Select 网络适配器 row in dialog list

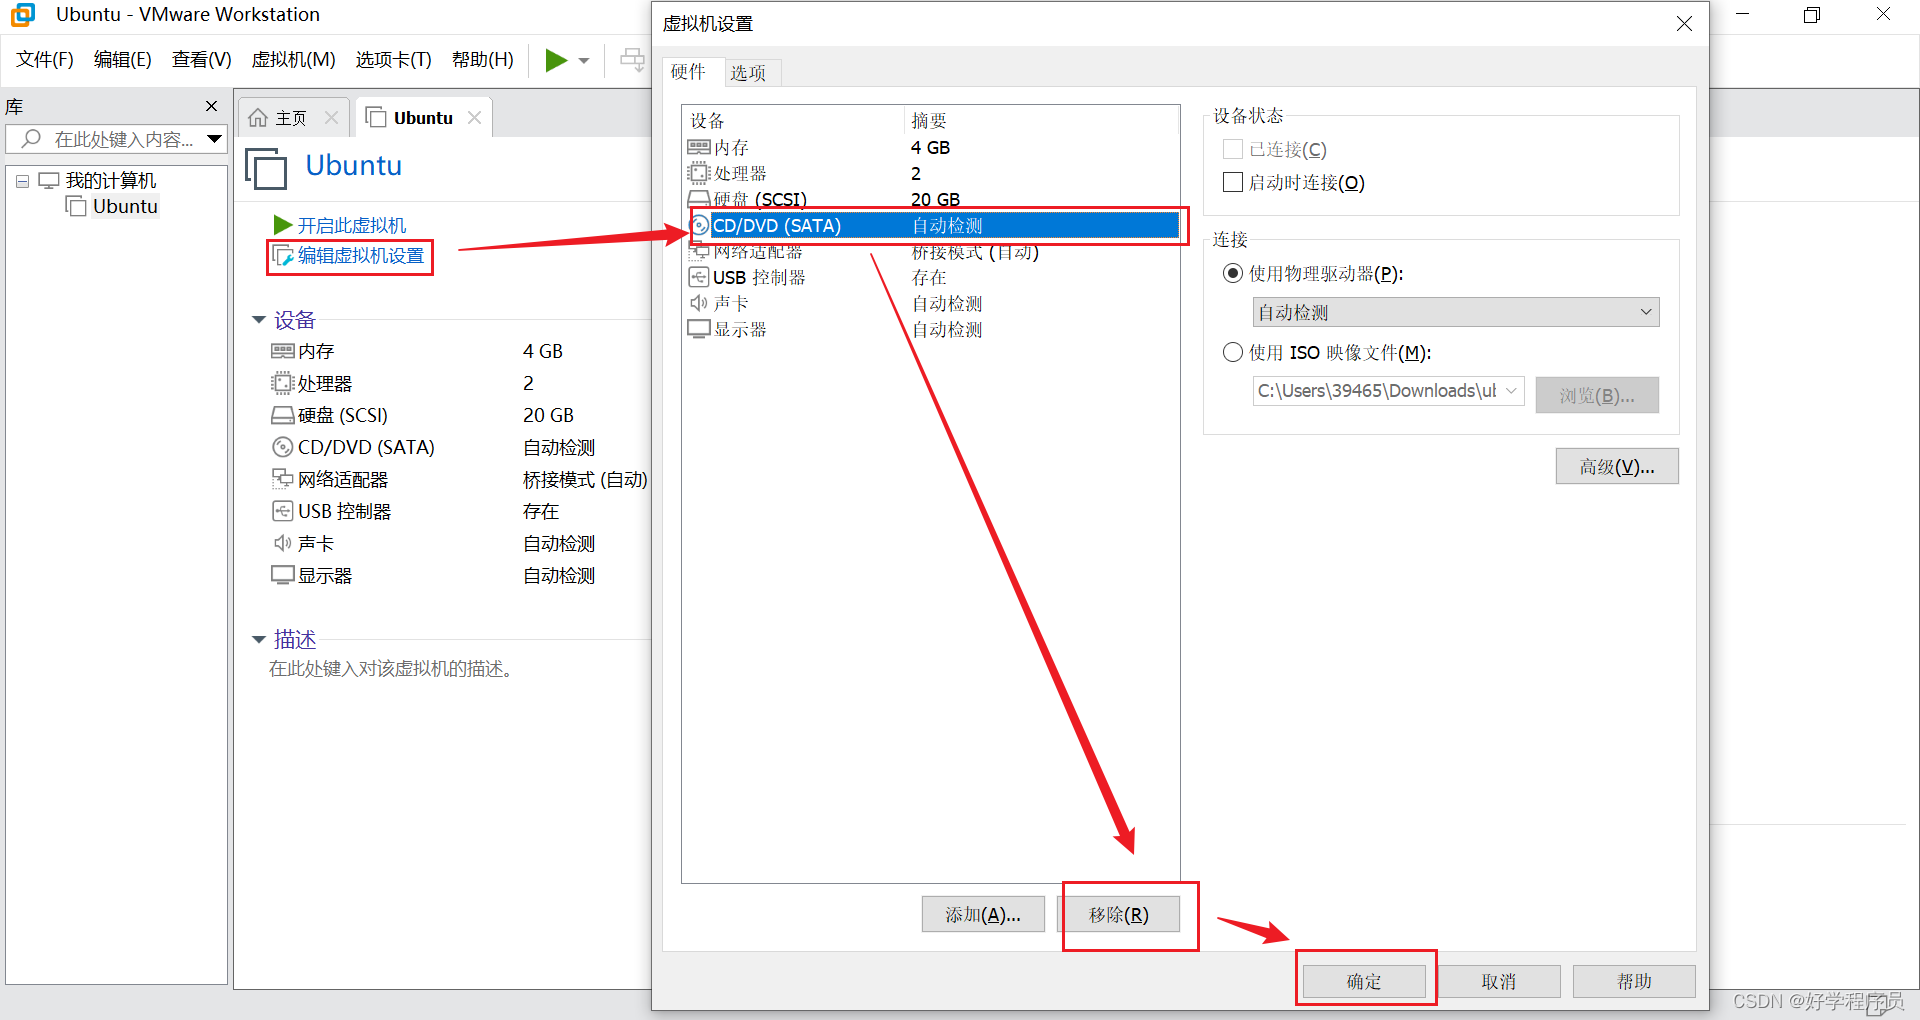[x=930, y=252]
